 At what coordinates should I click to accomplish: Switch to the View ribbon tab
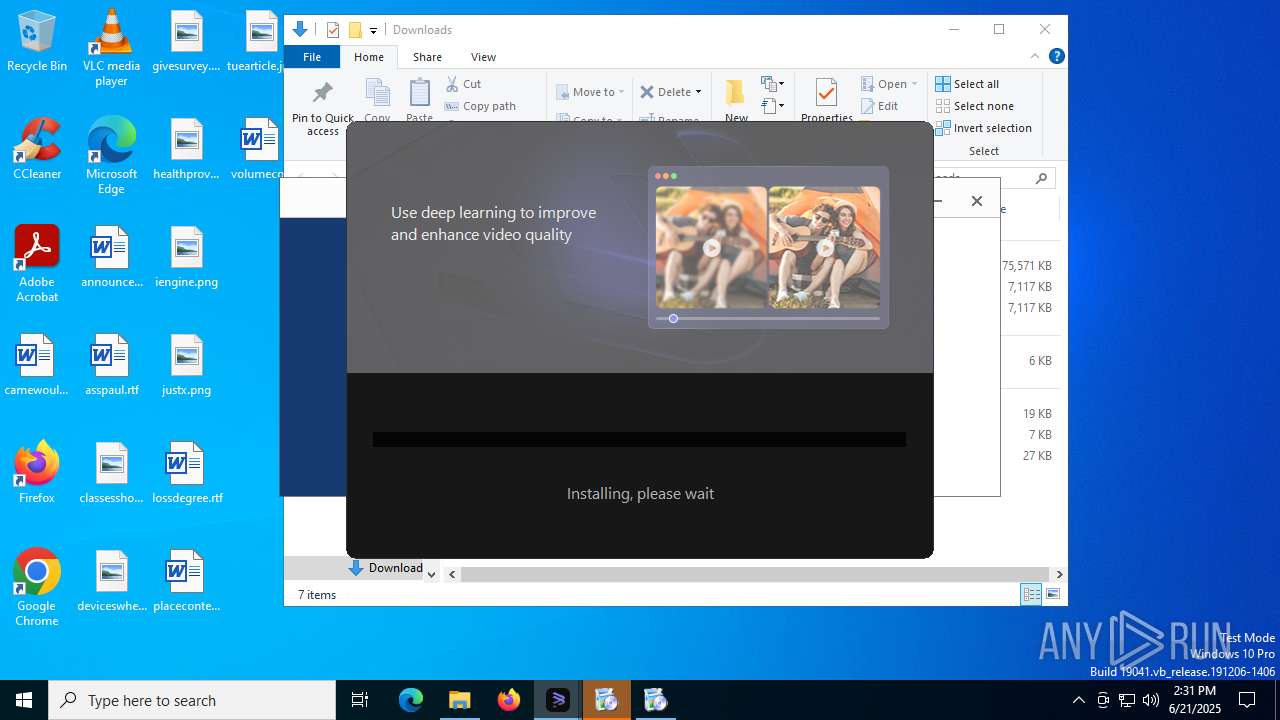click(483, 57)
